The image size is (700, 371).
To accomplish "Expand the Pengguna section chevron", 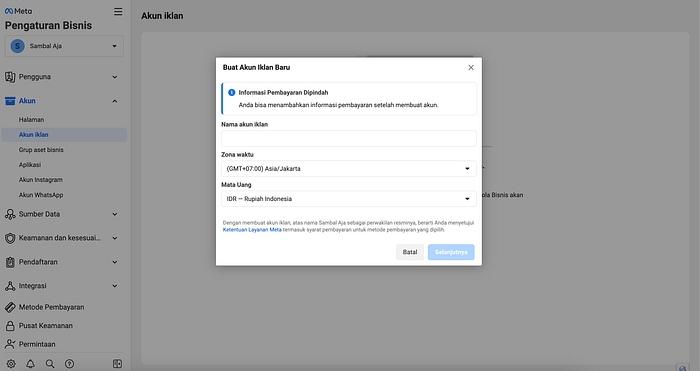I will 115,77.
